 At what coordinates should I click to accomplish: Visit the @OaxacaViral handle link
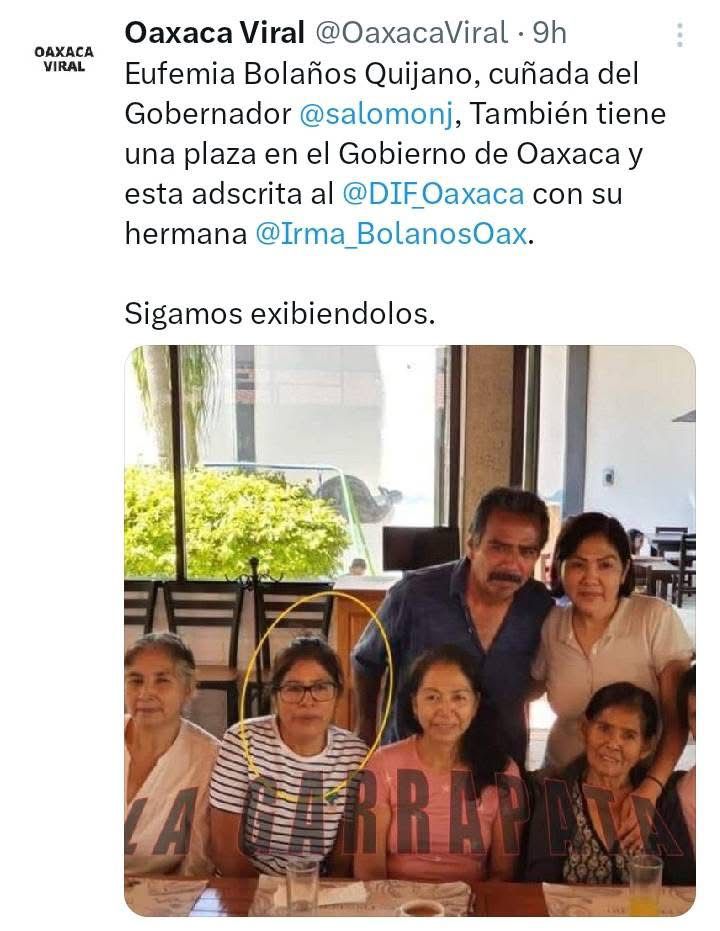pos(411,33)
